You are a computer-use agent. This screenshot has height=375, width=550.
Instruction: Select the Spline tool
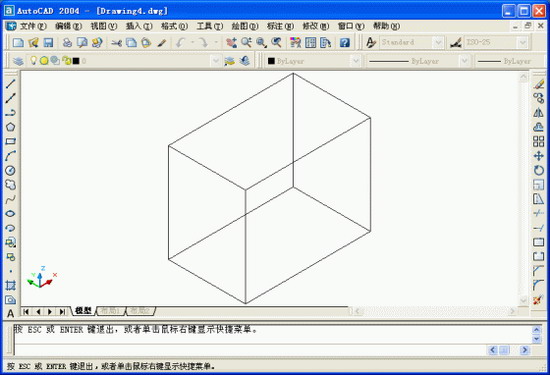pyautogui.click(x=11, y=199)
